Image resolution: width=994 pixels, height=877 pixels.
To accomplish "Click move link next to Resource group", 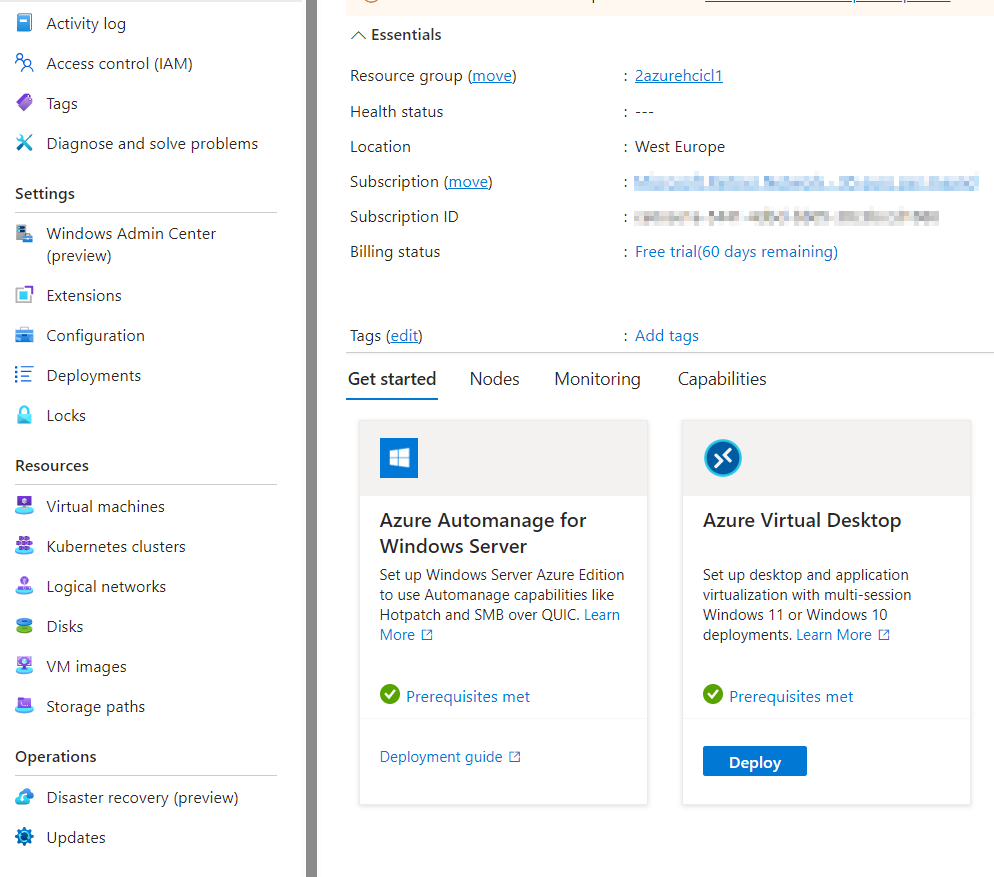I will (492, 76).
